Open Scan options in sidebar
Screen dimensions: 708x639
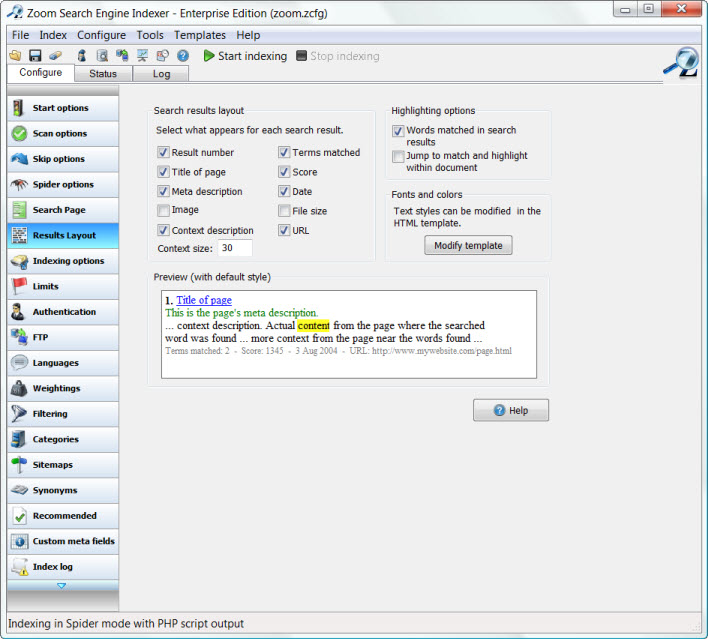(x=63, y=134)
